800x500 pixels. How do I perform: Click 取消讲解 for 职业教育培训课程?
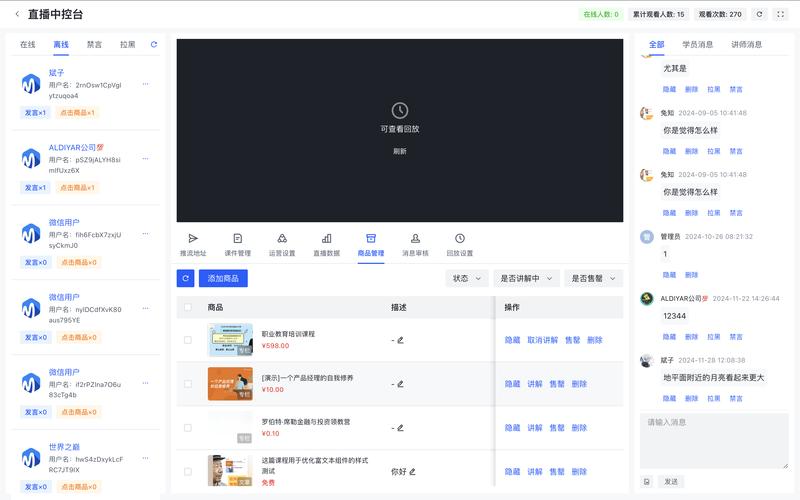coord(543,340)
